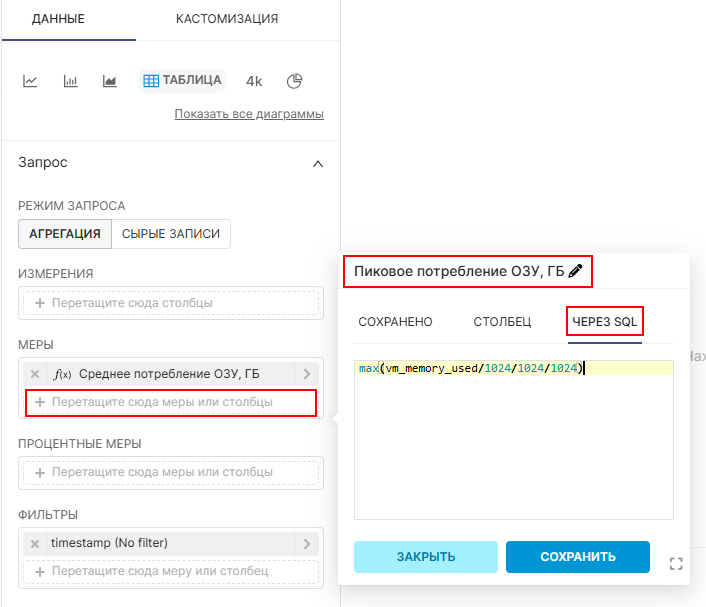Click the Сохранить button
The width and height of the screenshot is (706, 607).
click(x=578, y=557)
